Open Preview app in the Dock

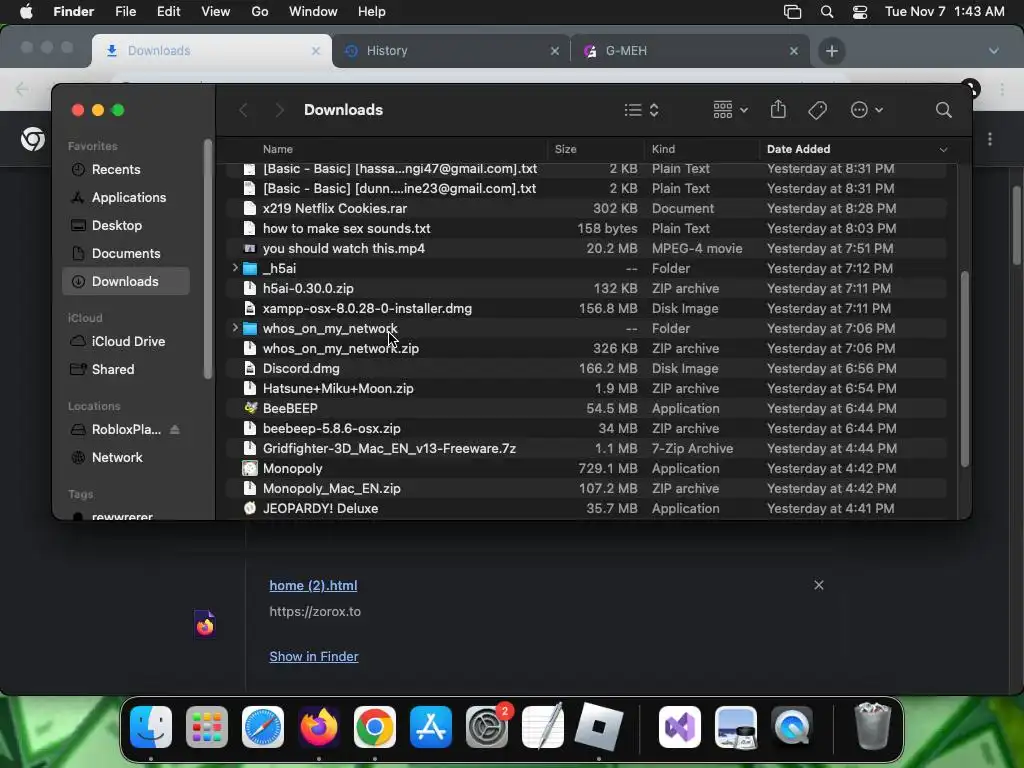[736, 727]
